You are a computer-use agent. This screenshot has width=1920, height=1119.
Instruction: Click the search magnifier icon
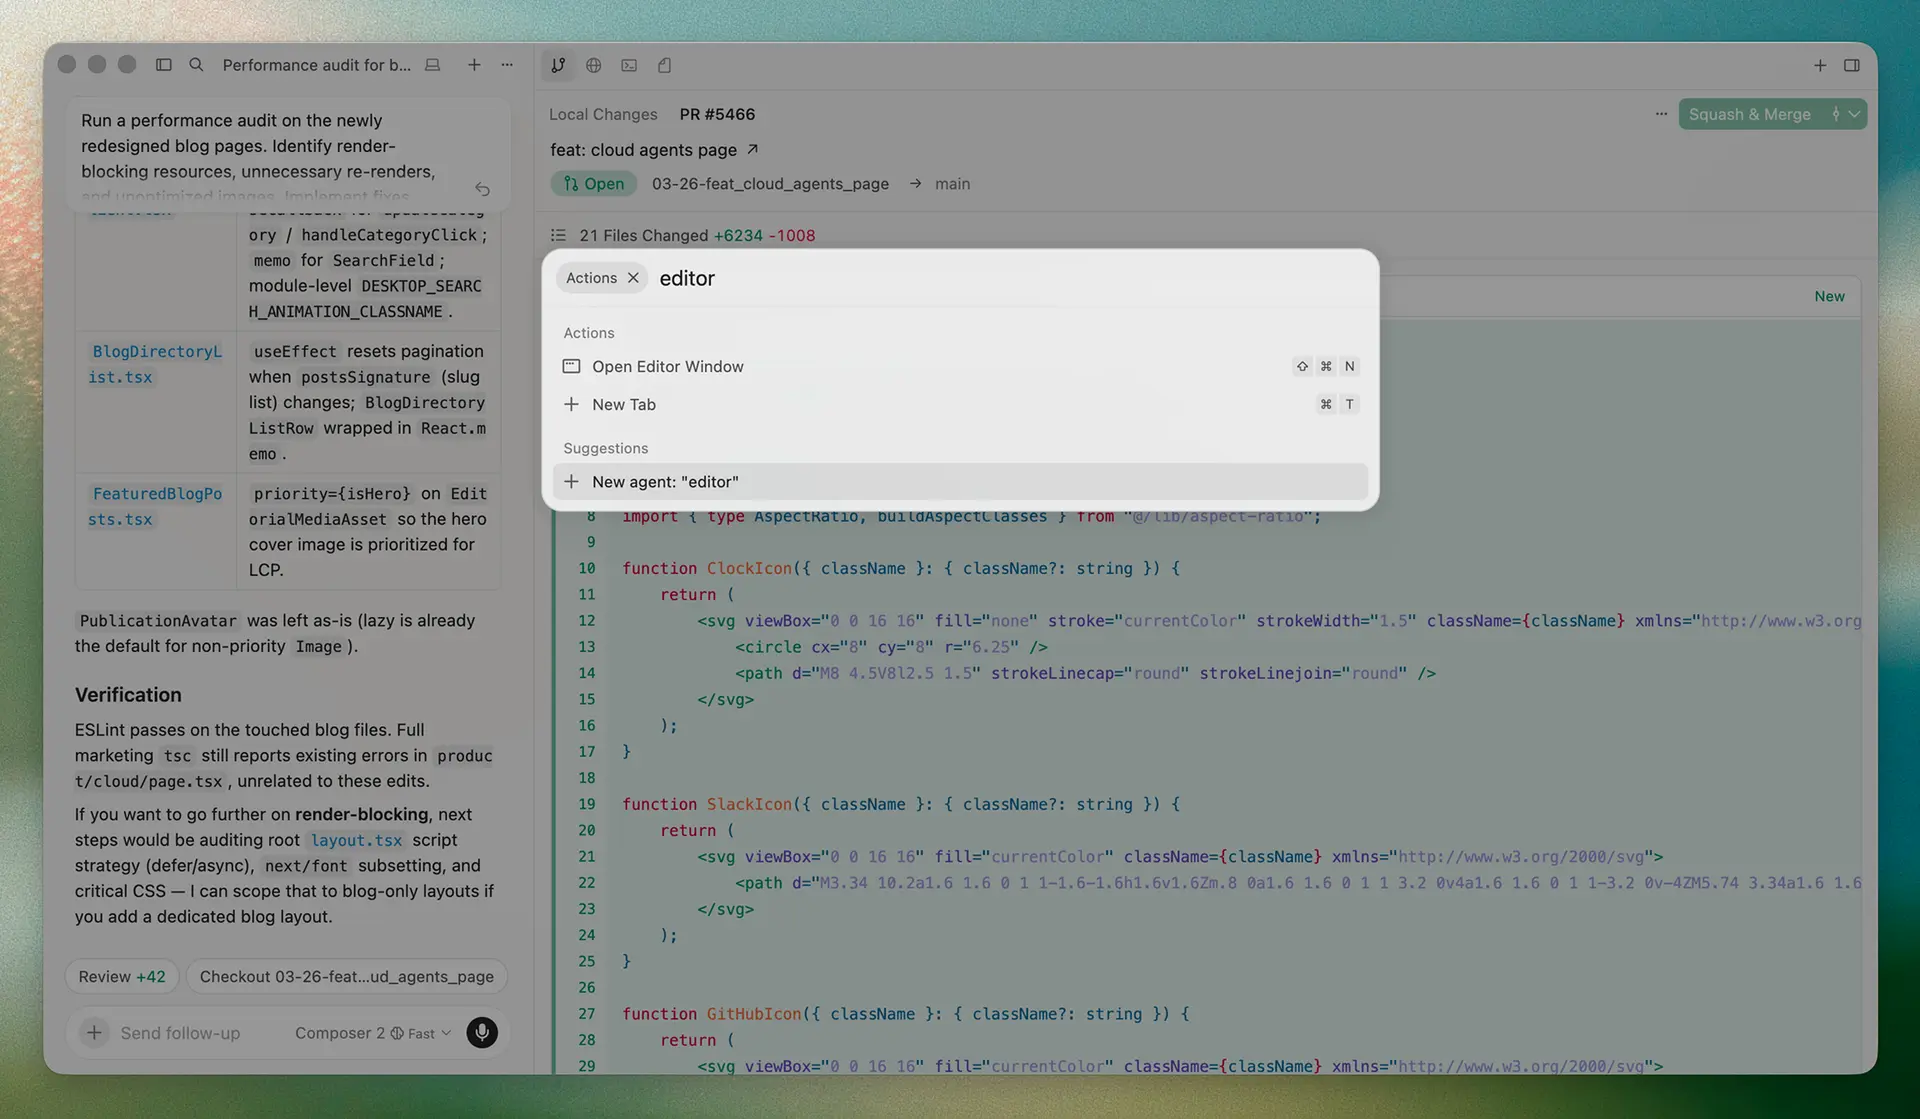pyautogui.click(x=196, y=65)
